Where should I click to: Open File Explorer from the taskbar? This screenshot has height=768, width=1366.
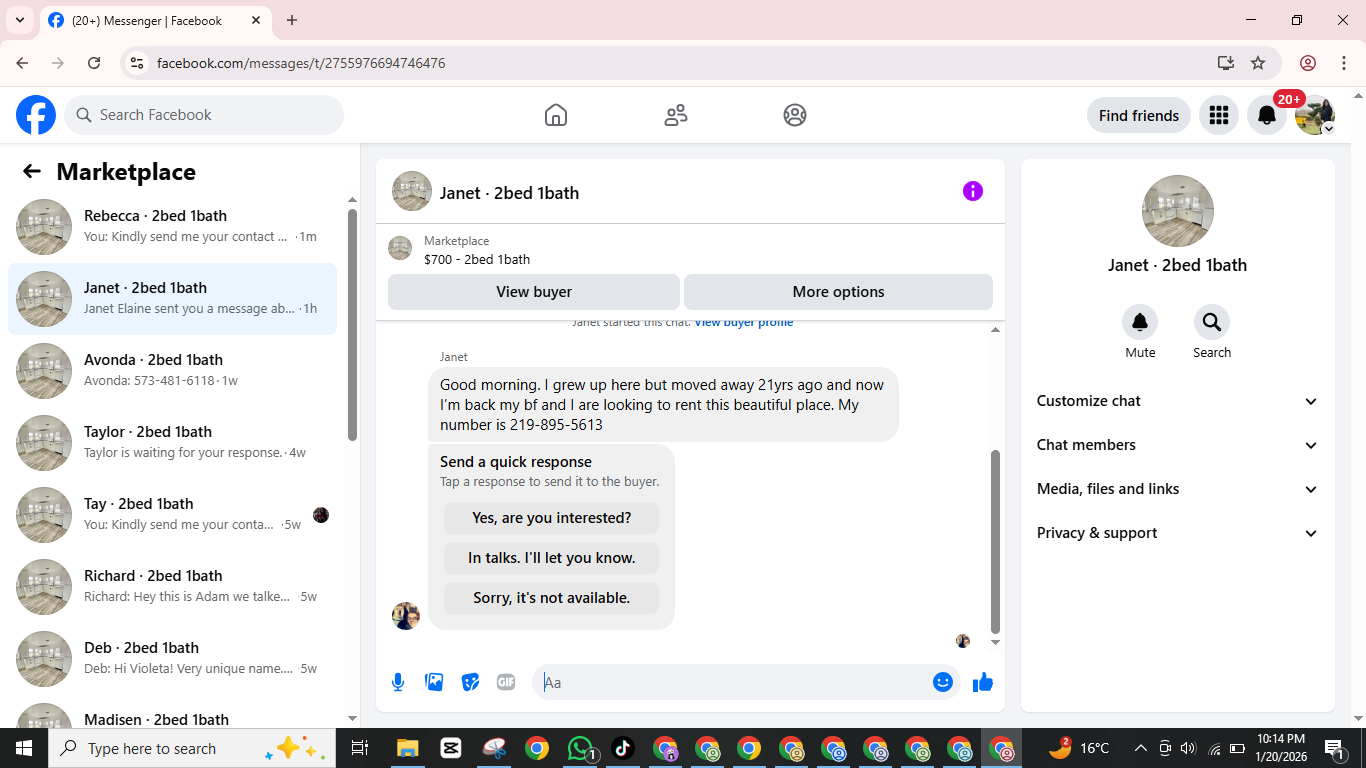(407, 748)
